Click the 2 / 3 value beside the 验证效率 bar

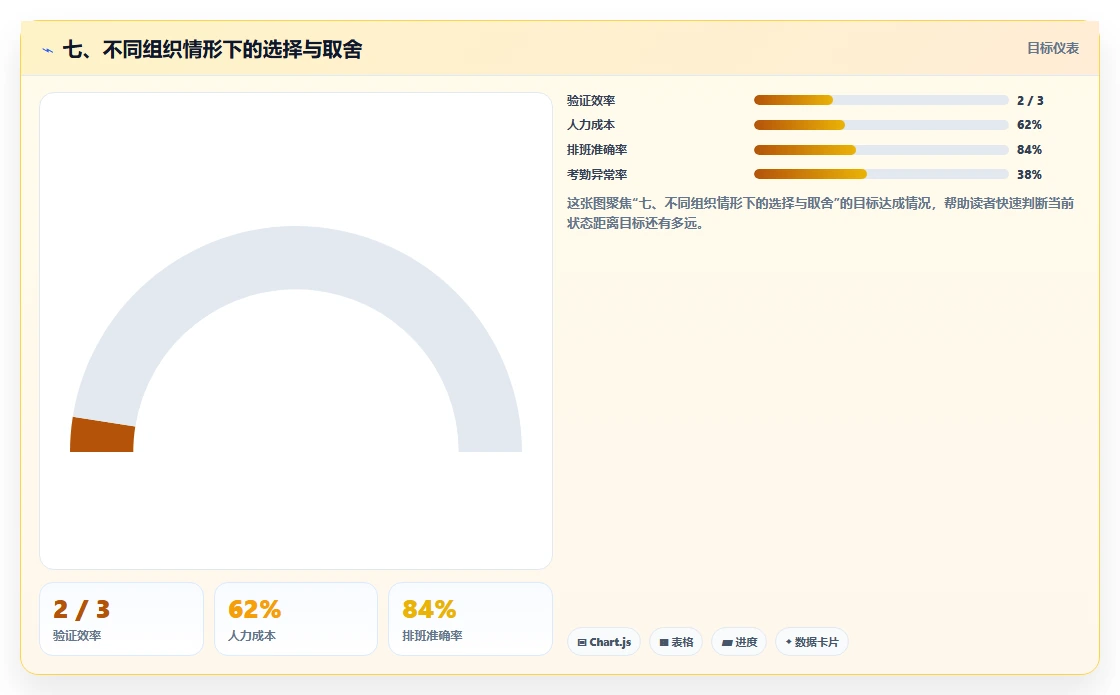(x=1030, y=101)
